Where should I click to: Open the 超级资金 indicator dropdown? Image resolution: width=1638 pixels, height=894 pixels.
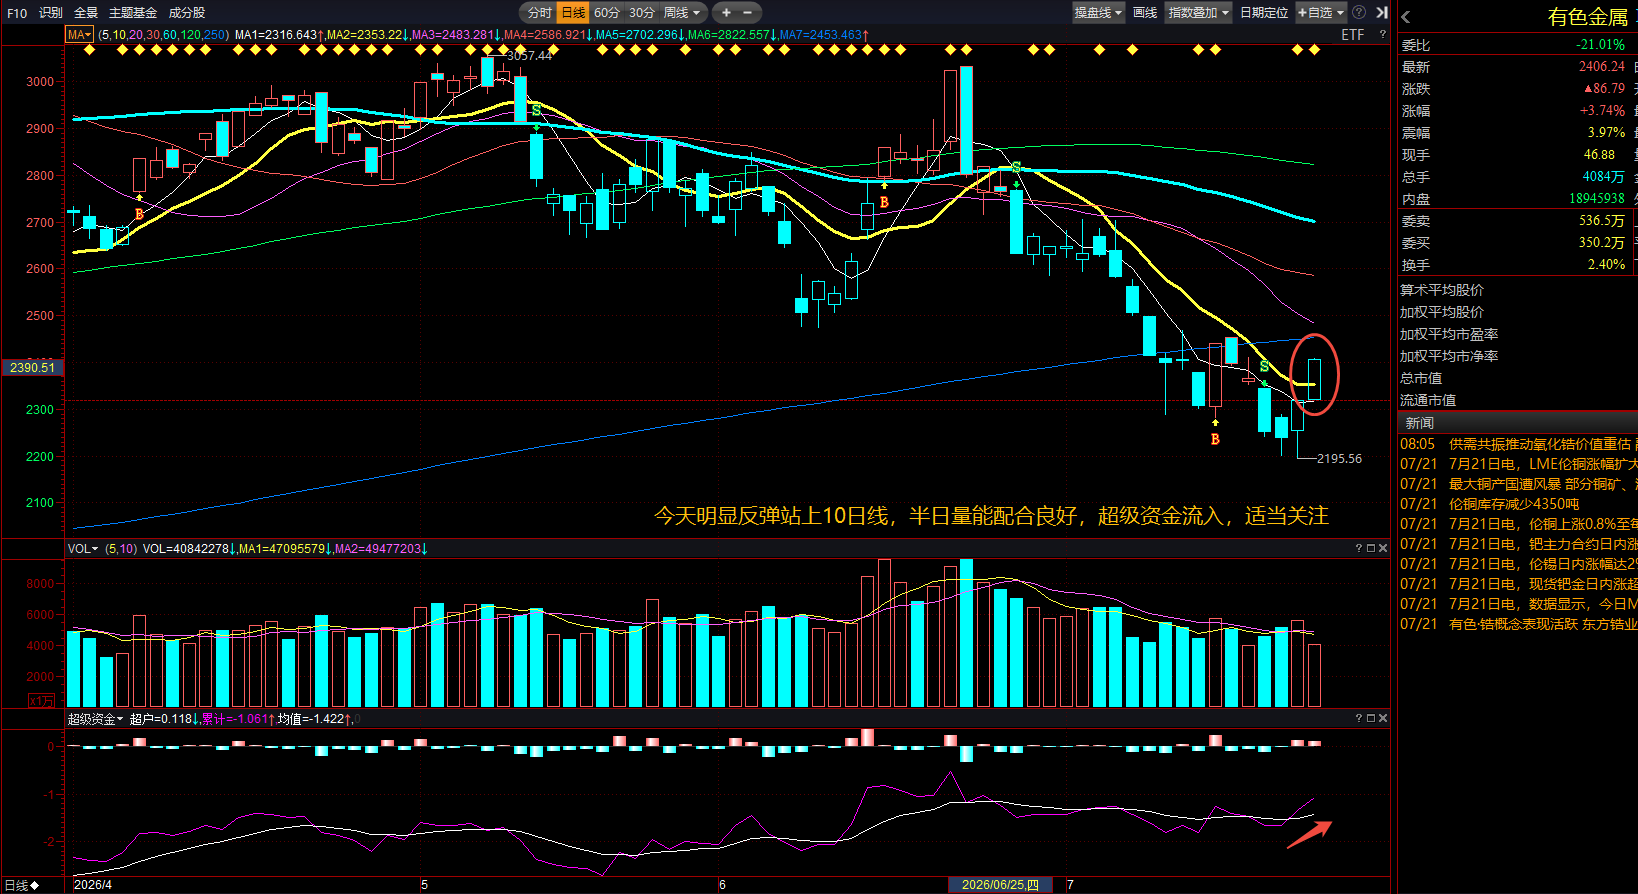95,719
